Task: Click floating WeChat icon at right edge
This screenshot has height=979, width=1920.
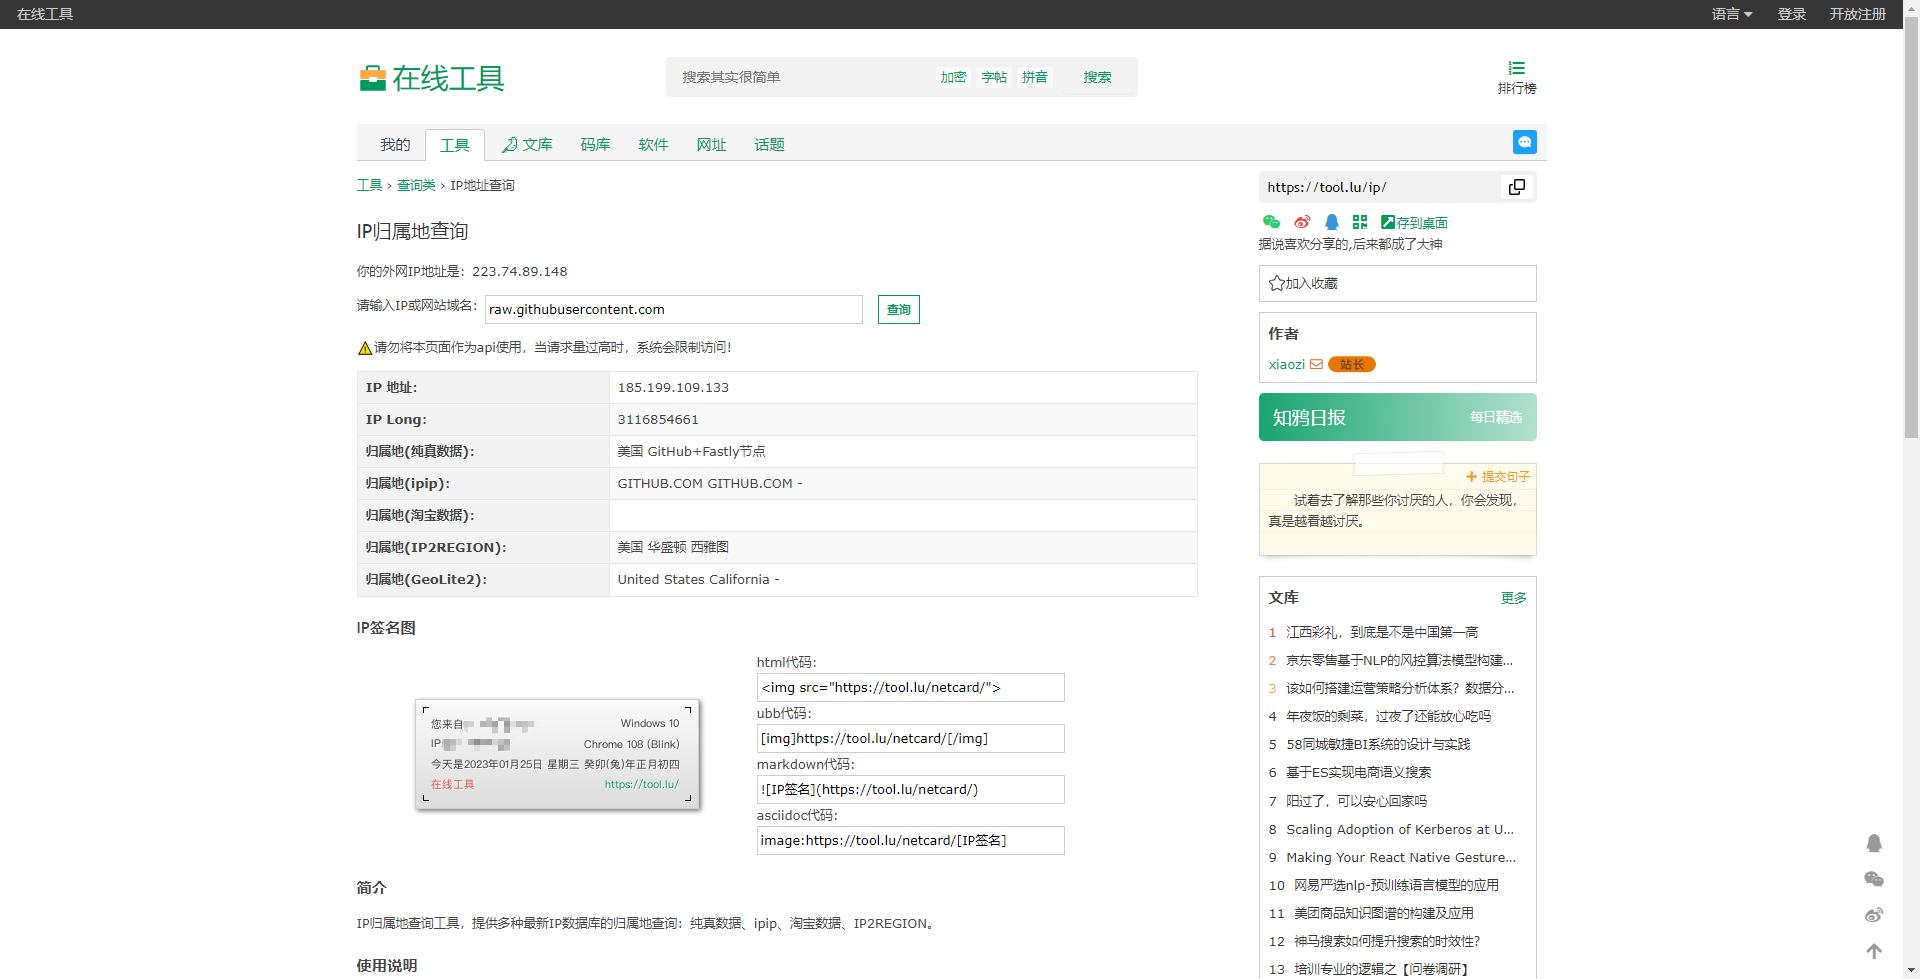Action: [1874, 879]
